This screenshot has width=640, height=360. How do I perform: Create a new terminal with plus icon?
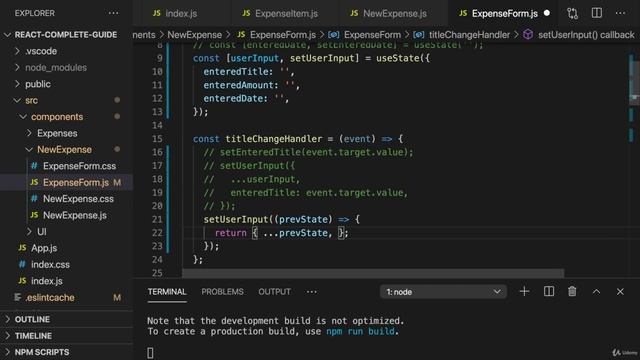[524, 291]
